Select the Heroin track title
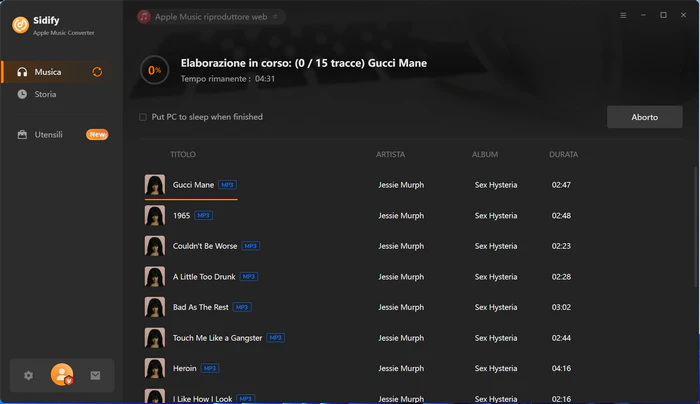Screen dimensions: 700x404 click(x=184, y=368)
